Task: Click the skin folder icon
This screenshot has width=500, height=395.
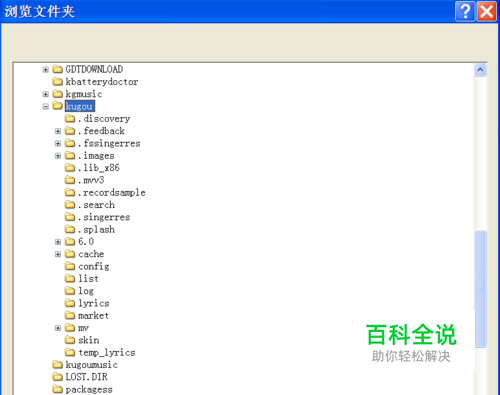Action: 70,340
